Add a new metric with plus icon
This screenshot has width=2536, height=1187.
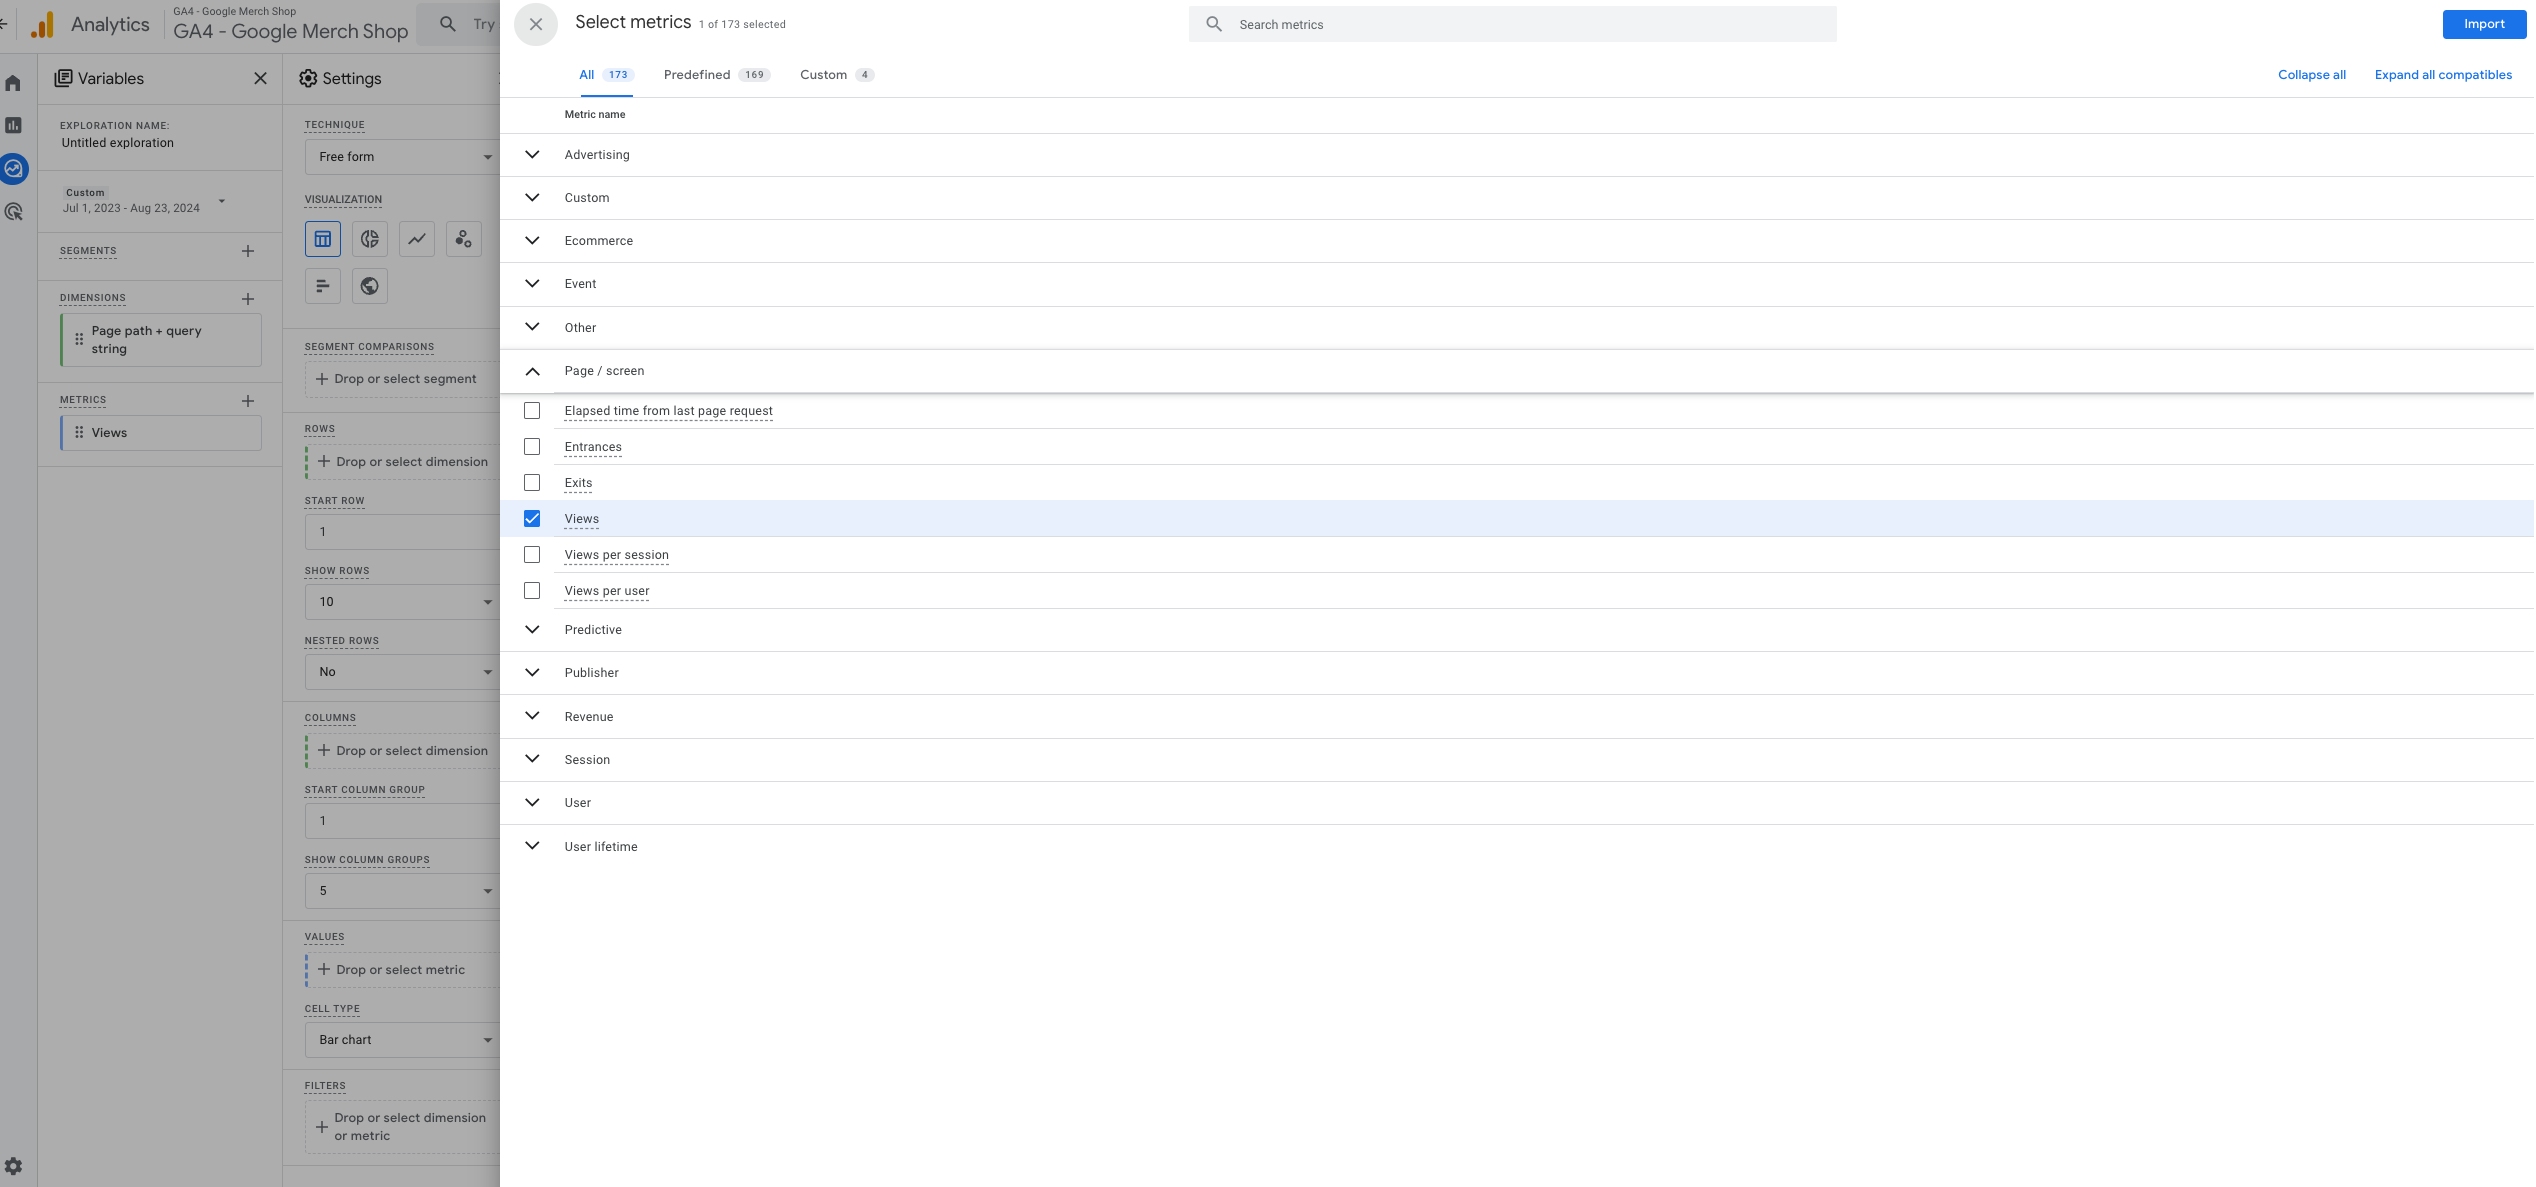[248, 401]
